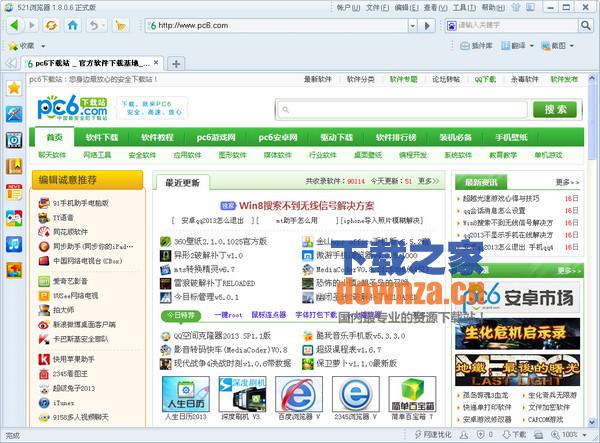
Task: Open the sidebar favorites star icon
Action: click(14, 88)
